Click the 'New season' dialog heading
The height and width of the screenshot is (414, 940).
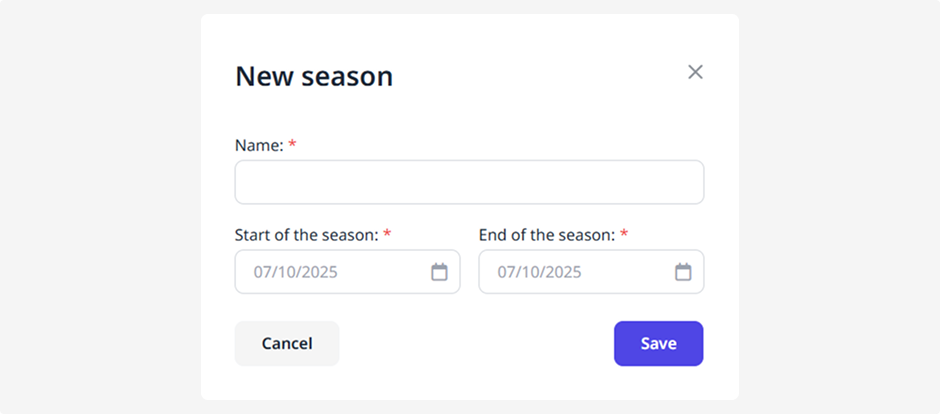click(x=313, y=76)
